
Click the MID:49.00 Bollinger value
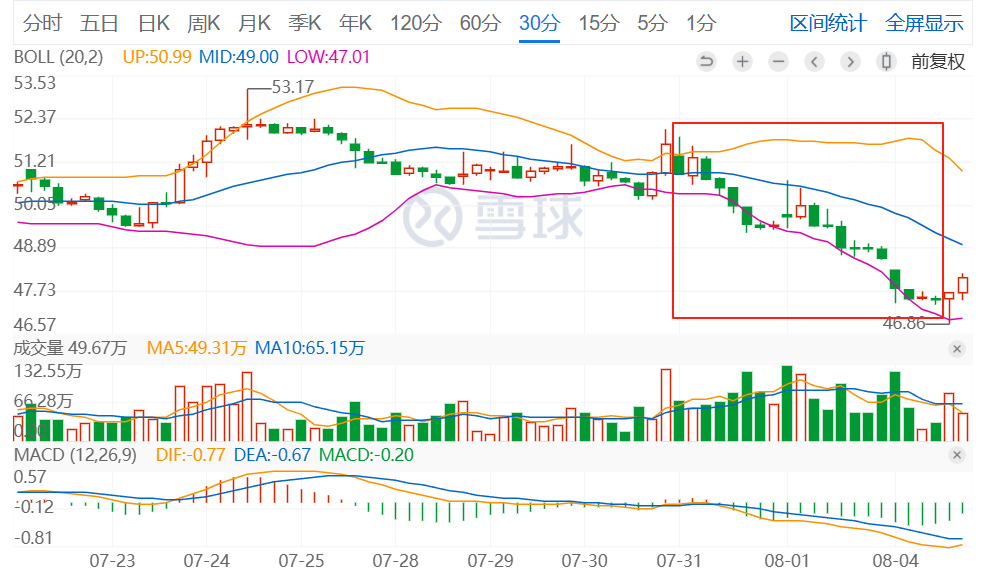coord(239,57)
